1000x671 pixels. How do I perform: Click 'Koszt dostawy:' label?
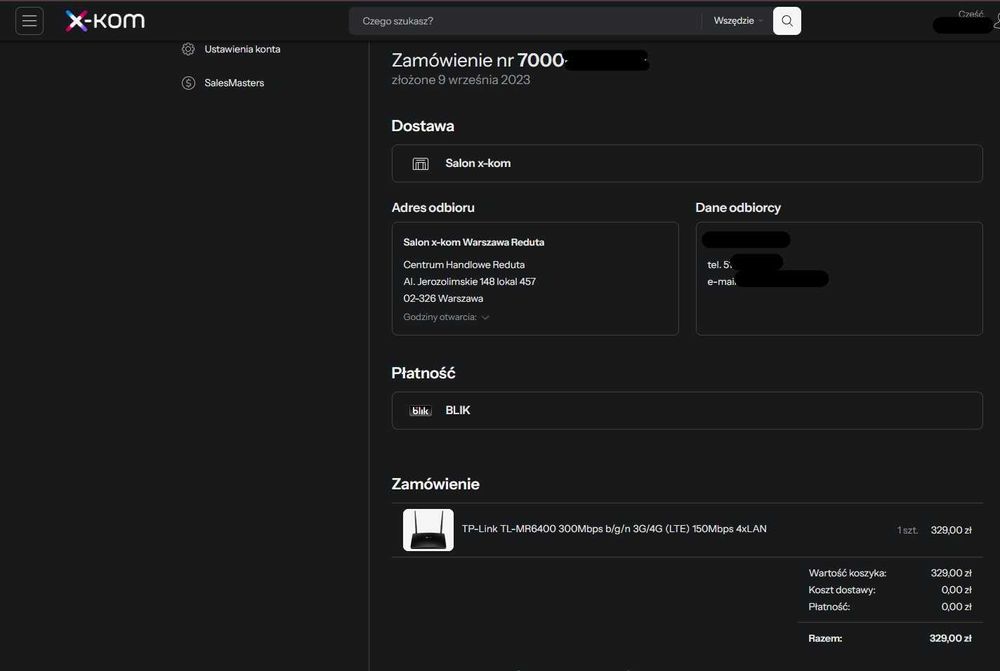pos(842,590)
